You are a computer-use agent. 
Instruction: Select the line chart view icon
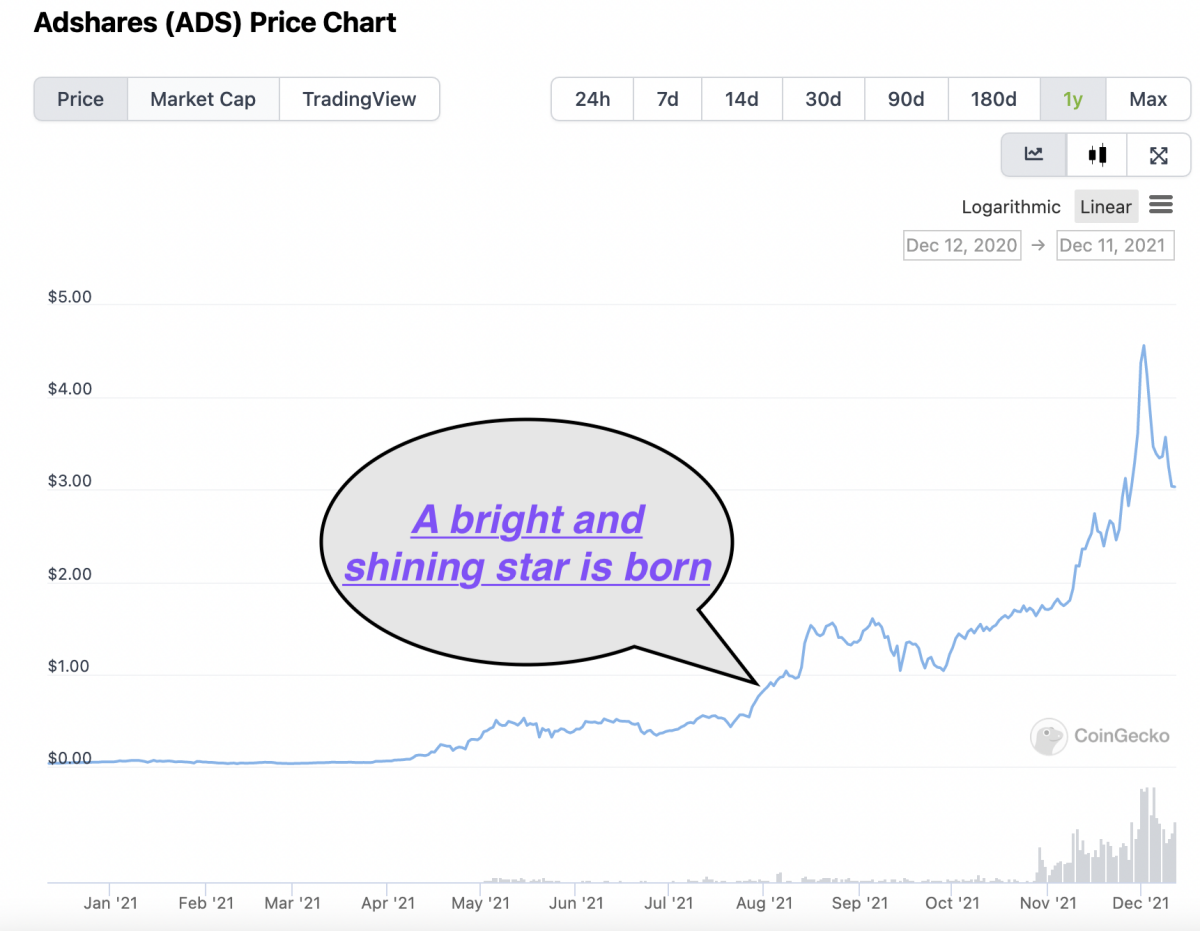[x=1033, y=155]
